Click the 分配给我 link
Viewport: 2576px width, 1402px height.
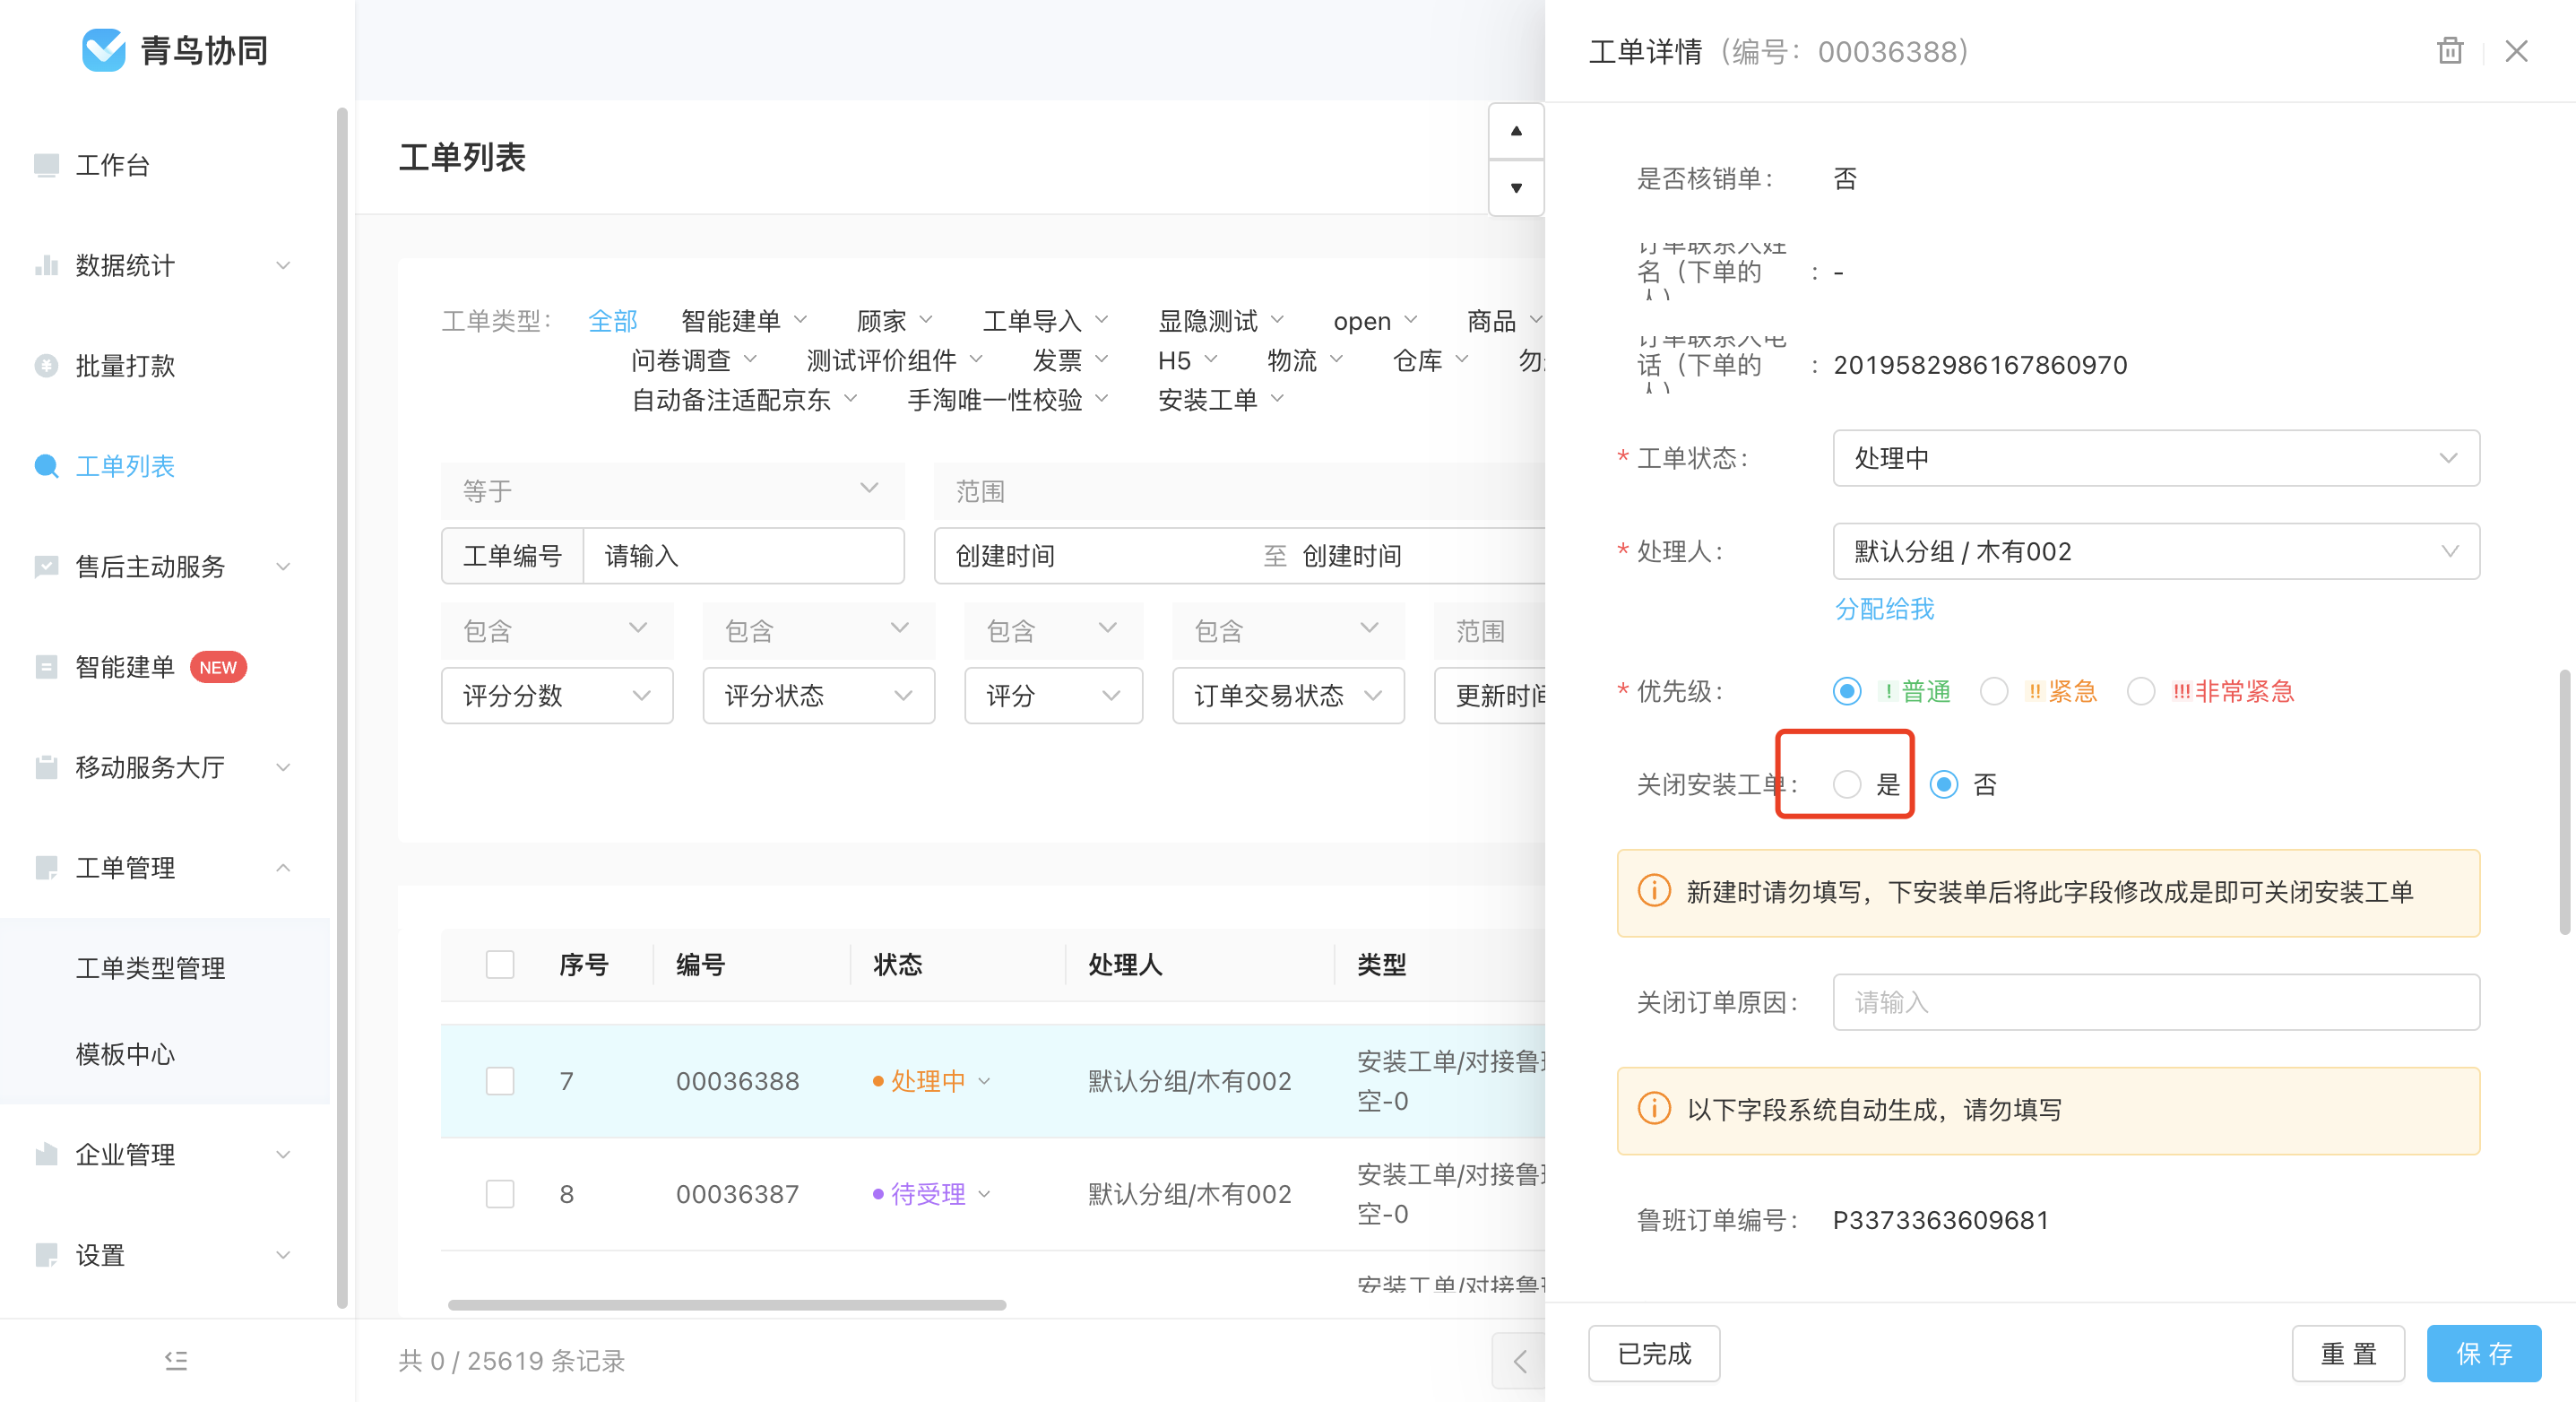[1884, 608]
